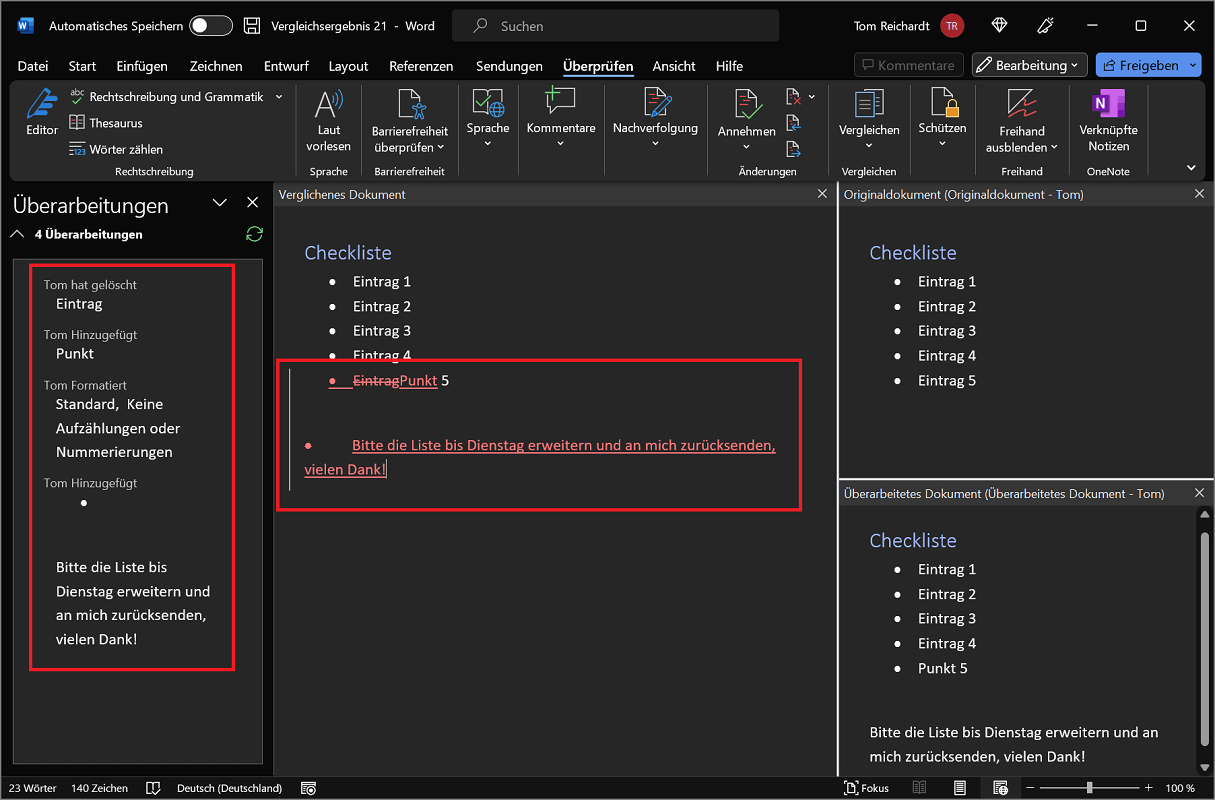Open Rechtschreibung und Grammatik dropdown arrow

279,97
